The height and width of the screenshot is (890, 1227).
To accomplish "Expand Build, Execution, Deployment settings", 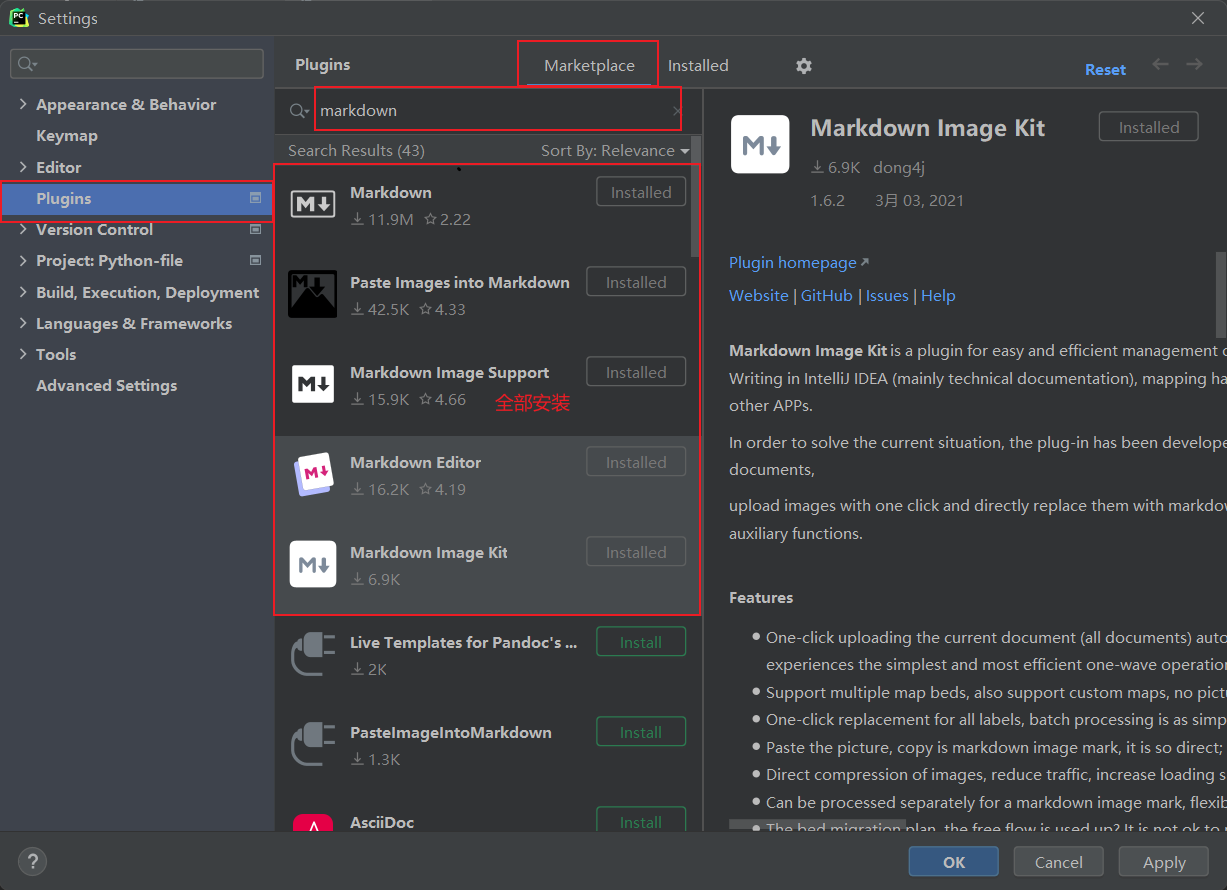I will pos(23,293).
